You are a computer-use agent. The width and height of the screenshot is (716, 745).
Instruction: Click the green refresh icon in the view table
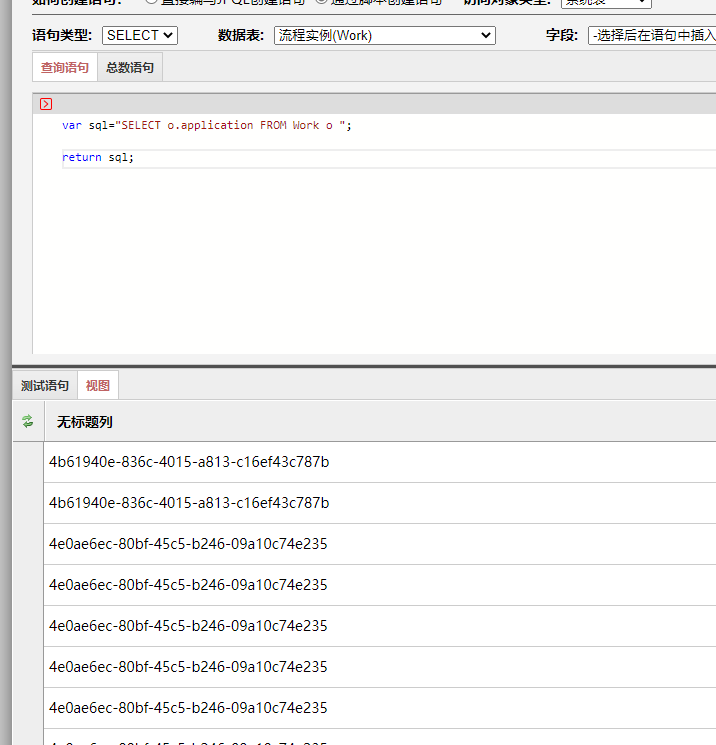coord(27,422)
